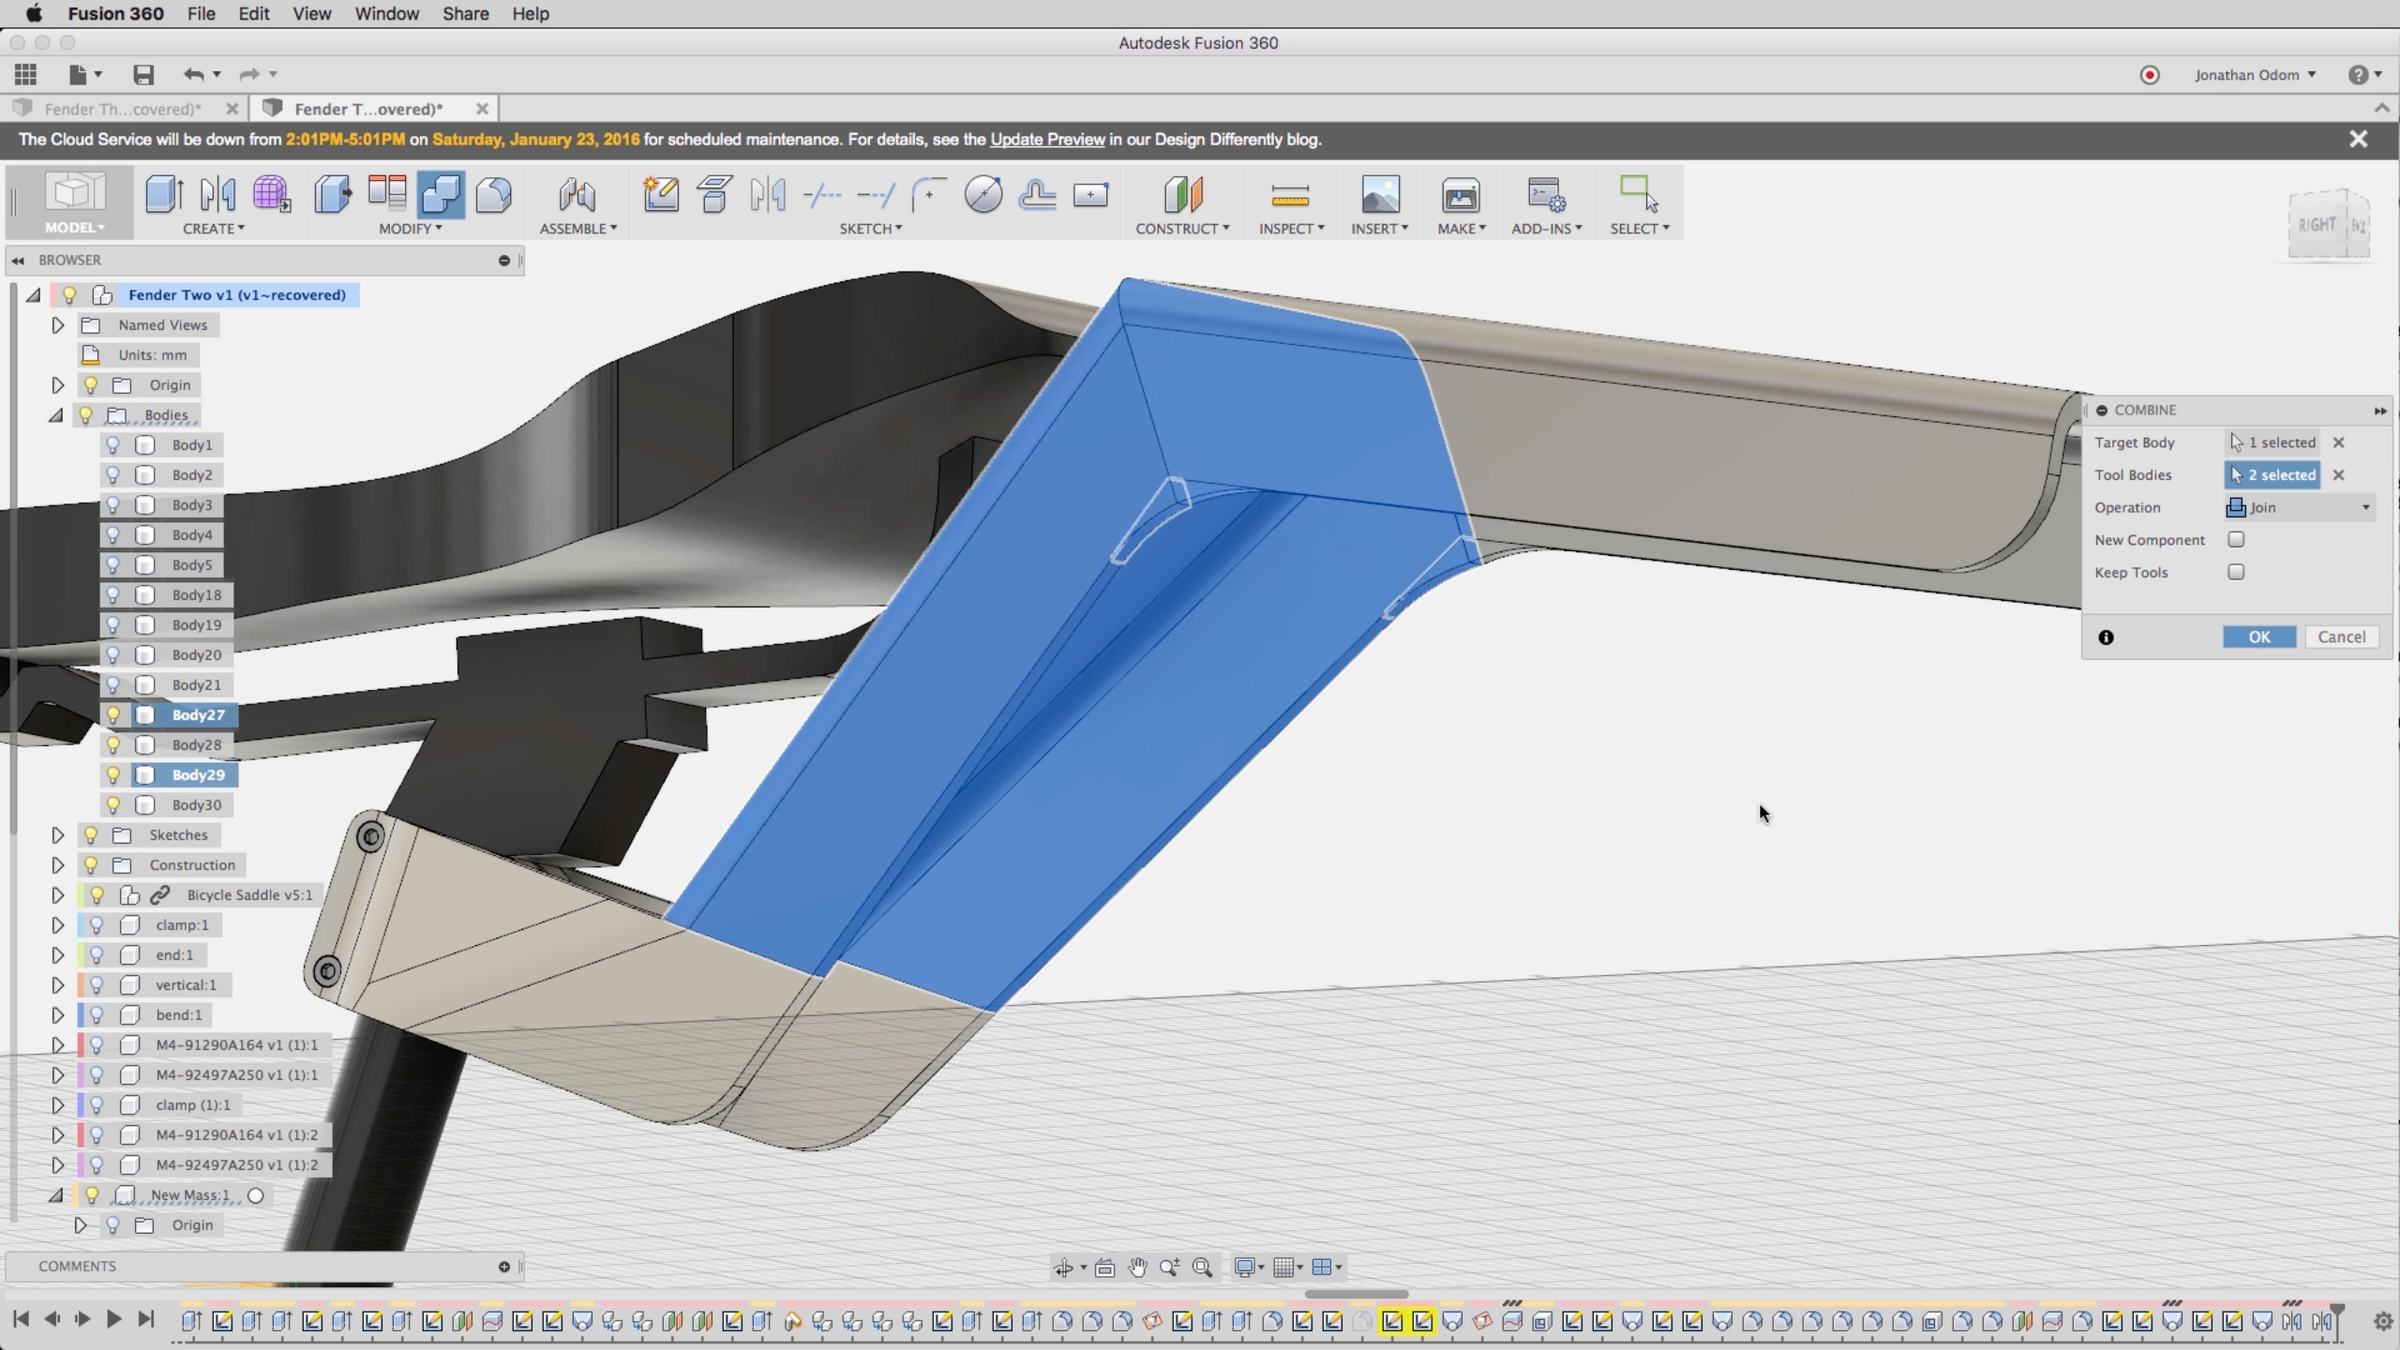This screenshot has height=1350, width=2400.
Task: Open the Measure tool under Inspect
Action: click(x=1290, y=194)
